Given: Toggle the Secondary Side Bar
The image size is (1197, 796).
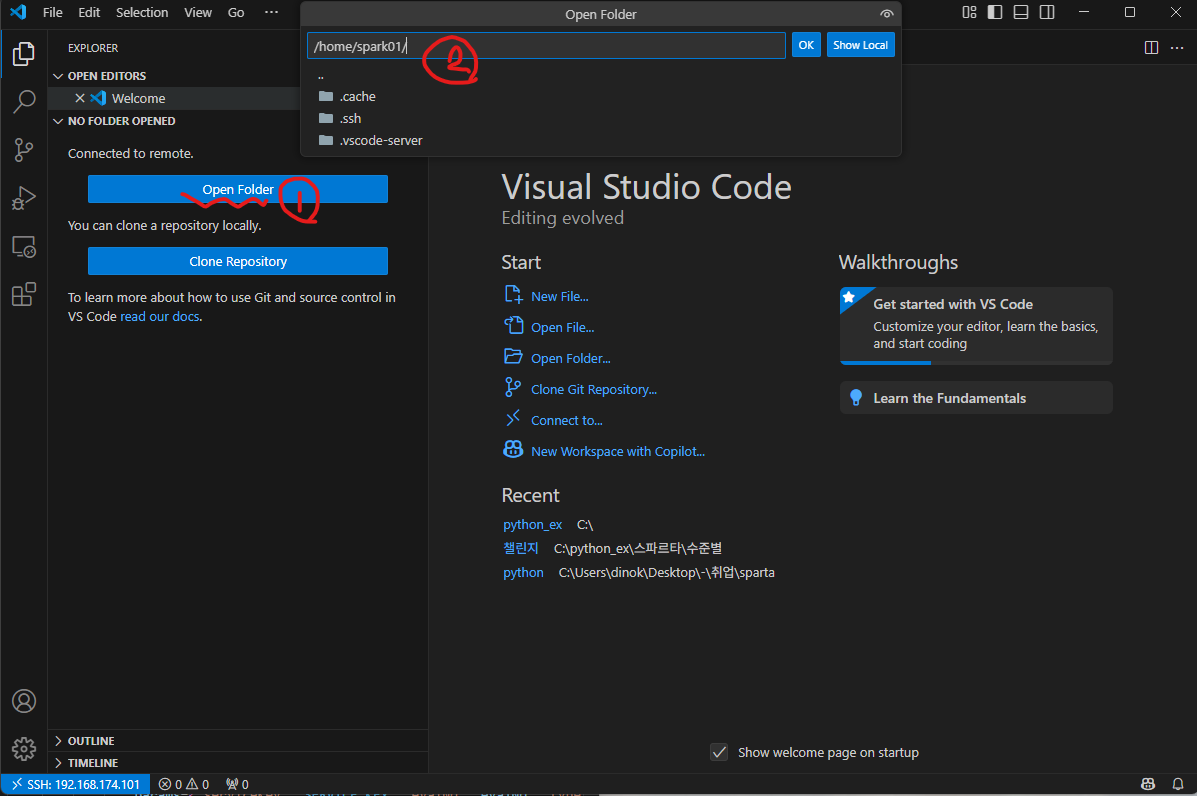Looking at the screenshot, I should pyautogui.click(x=1047, y=12).
